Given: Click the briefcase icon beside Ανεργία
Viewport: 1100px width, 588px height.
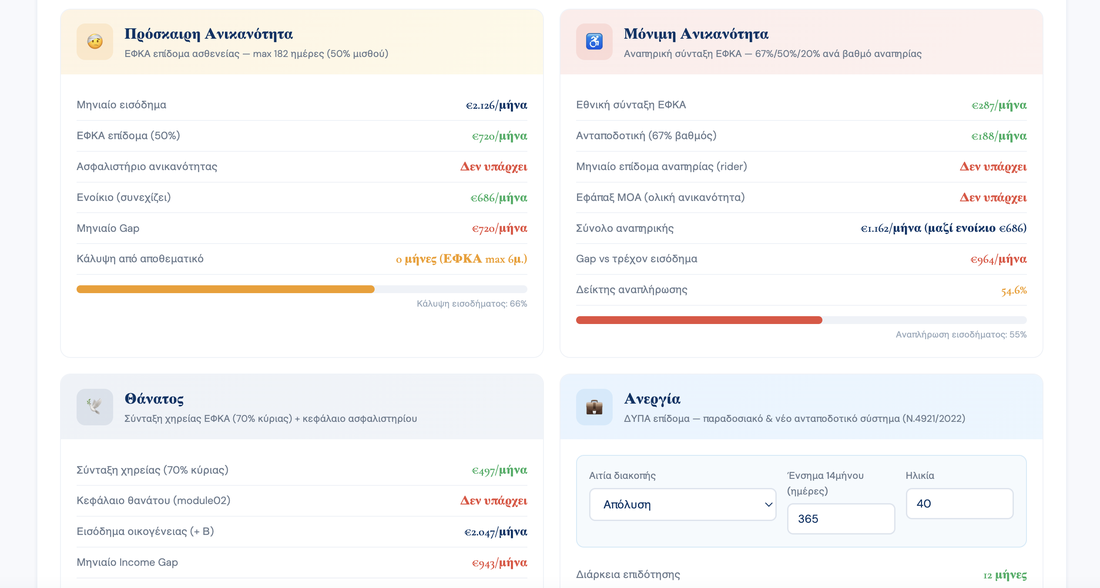Looking at the screenshot, I should click(594, 407).
